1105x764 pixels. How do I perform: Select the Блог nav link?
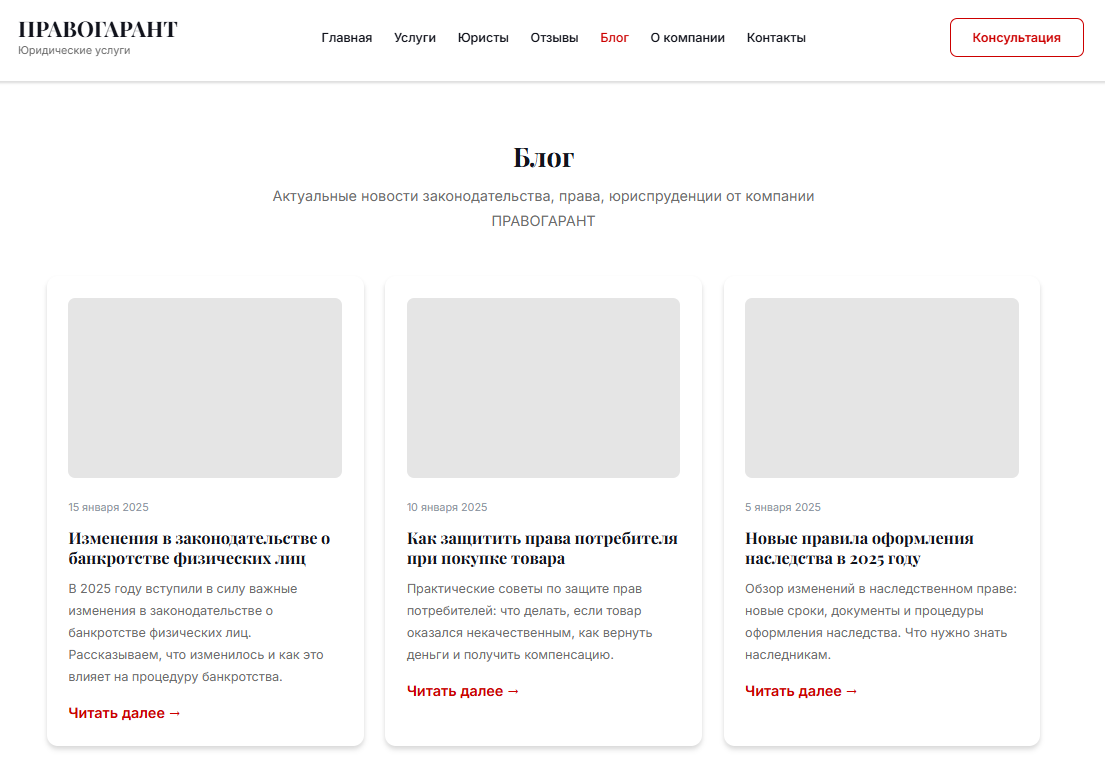pos(615,37)
